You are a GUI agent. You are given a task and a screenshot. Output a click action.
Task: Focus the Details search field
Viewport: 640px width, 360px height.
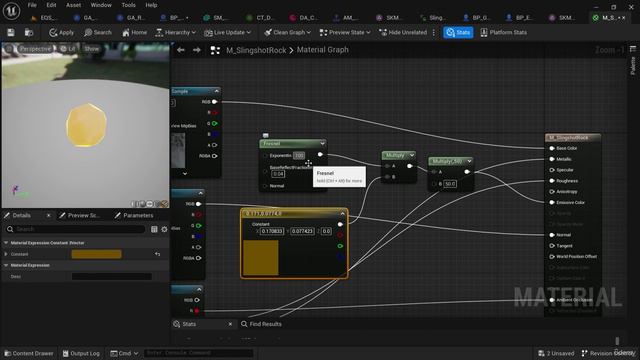point(76,229)
